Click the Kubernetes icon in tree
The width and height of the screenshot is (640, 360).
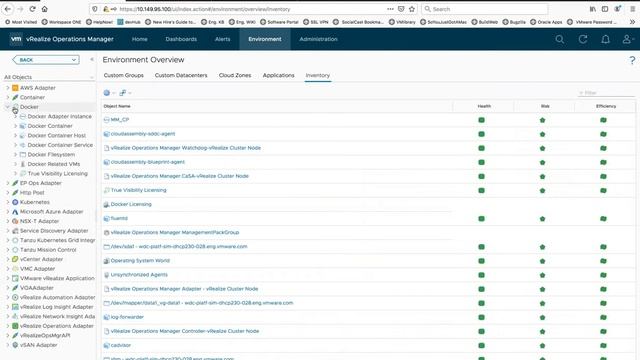click(x=15, y=202)
